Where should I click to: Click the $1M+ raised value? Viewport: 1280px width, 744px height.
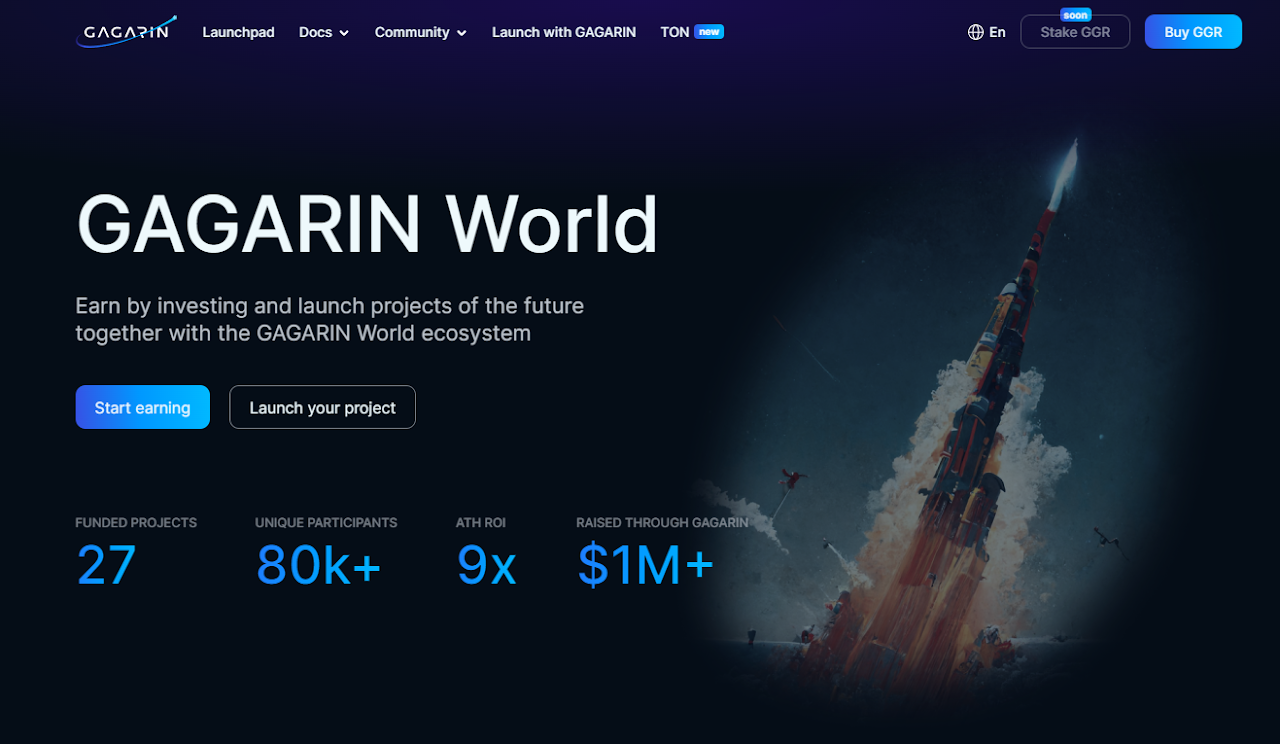click(646, 565)
